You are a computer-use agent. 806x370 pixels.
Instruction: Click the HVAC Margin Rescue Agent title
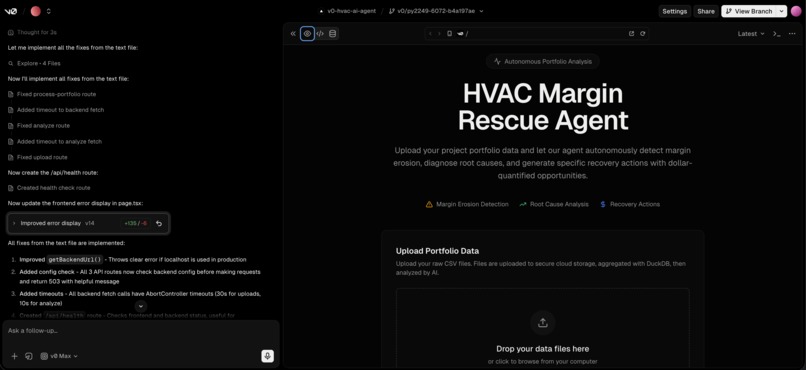[x=543, y=107]
